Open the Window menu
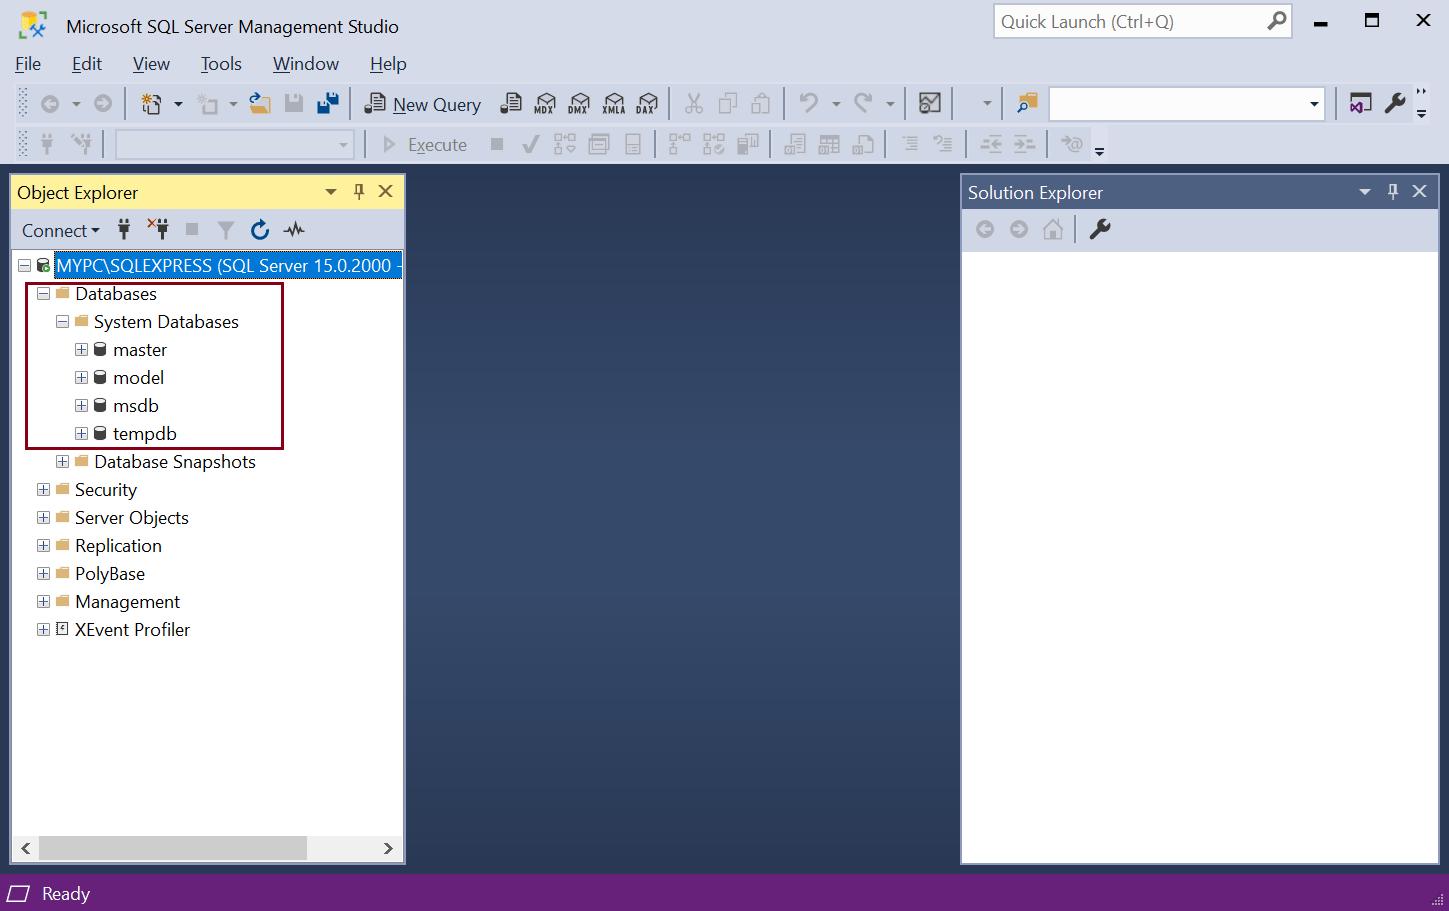1449x911 pixels. [305, 63]
